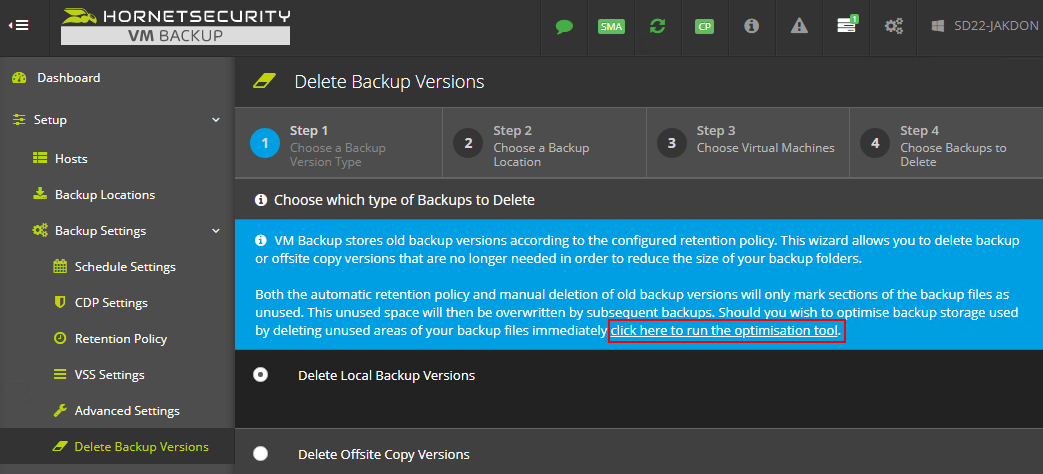Click the run the optimisation tool link
The height and width of the screenshot is (474, 1043).
726,330
